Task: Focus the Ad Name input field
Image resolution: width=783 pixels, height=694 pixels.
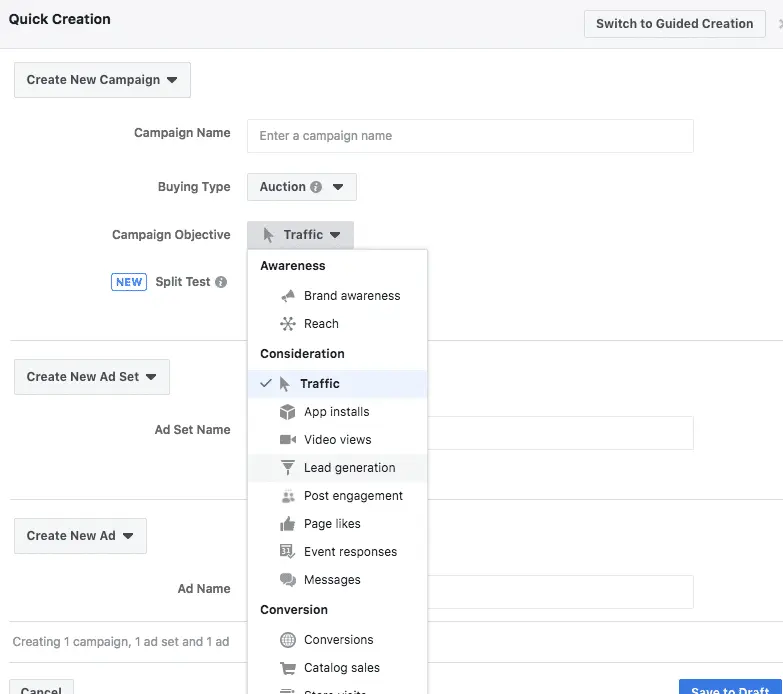Action: tap(560, 592)
